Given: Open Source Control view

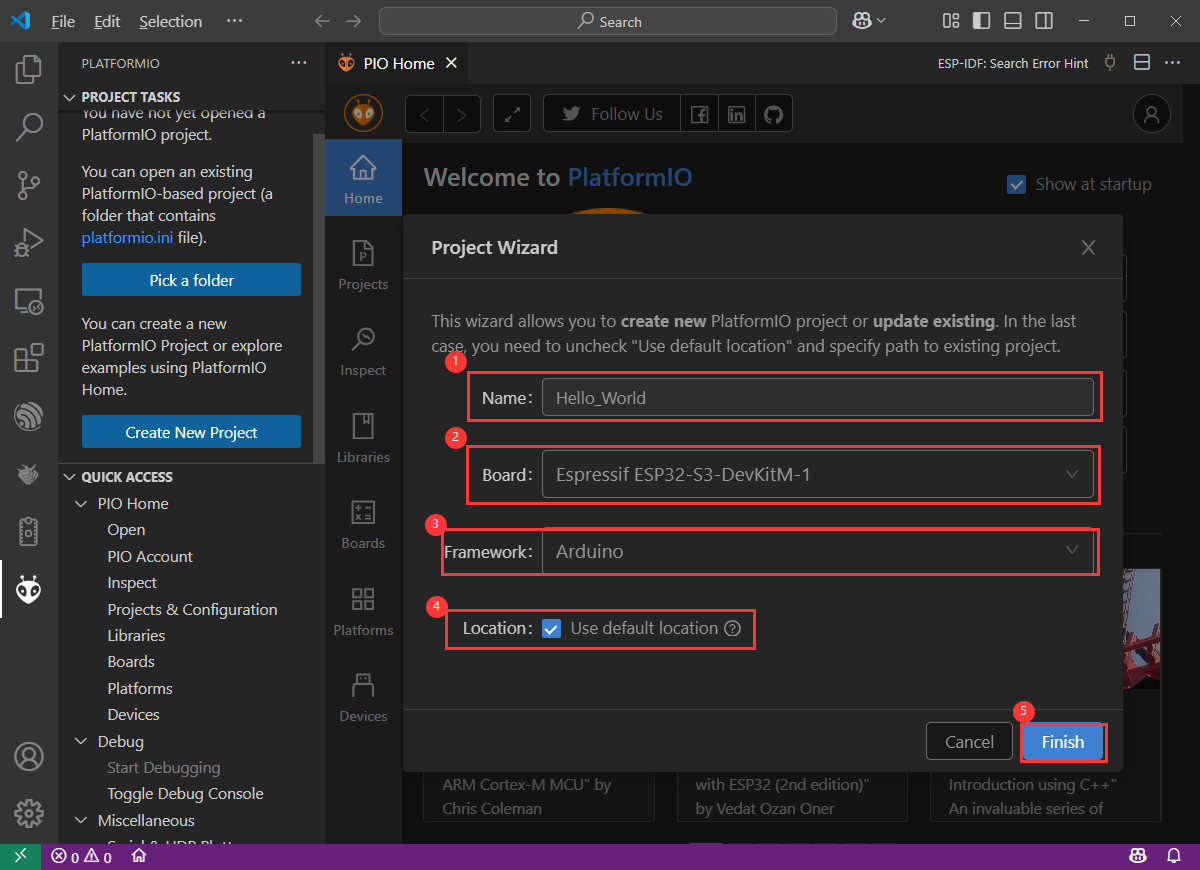Looking at the screenshot, I should tap(29, 185).
